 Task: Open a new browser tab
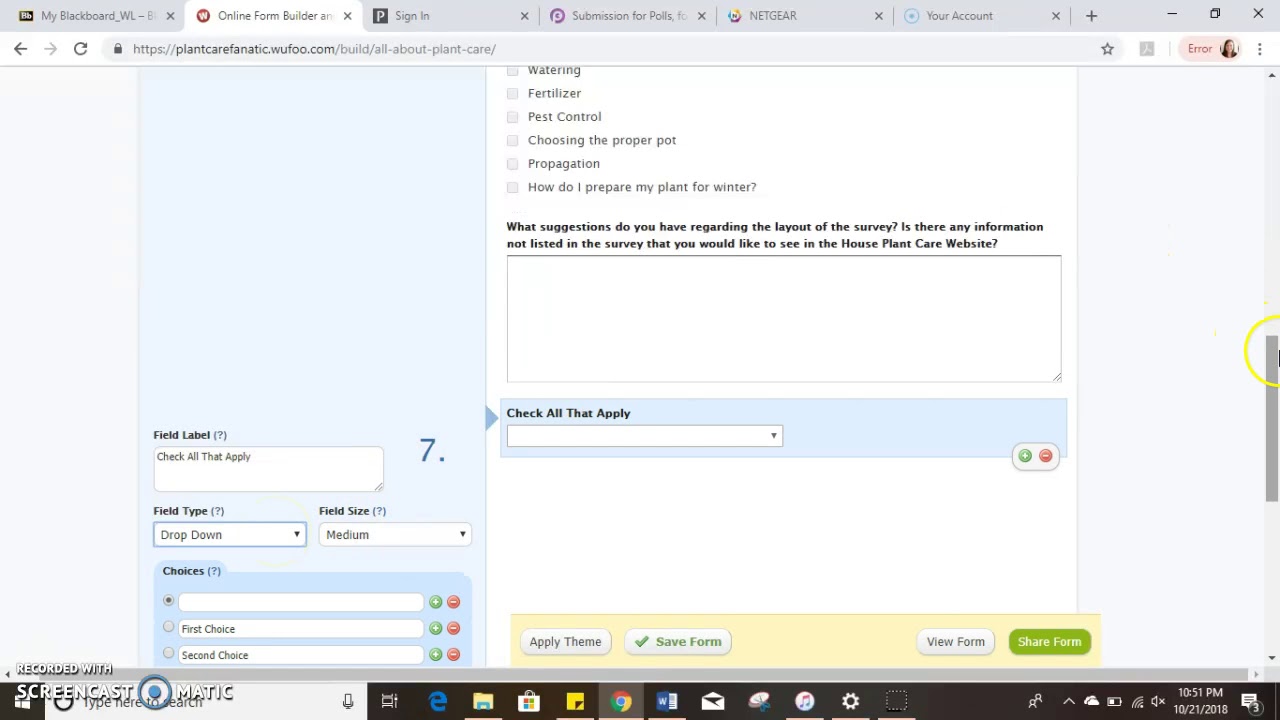point(1091,16)
